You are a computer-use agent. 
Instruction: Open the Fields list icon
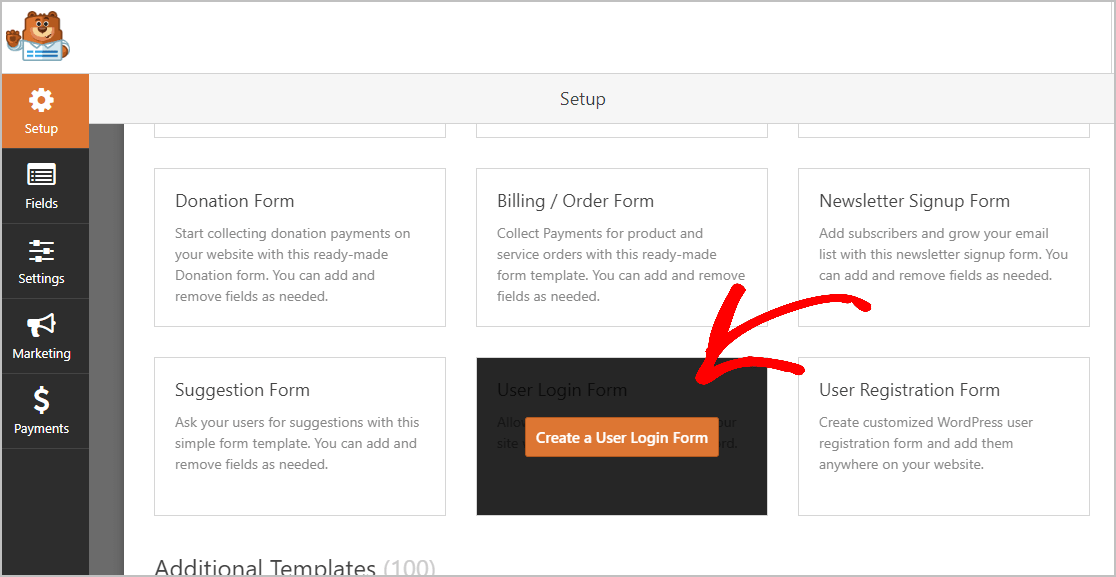tap(41, 175)
